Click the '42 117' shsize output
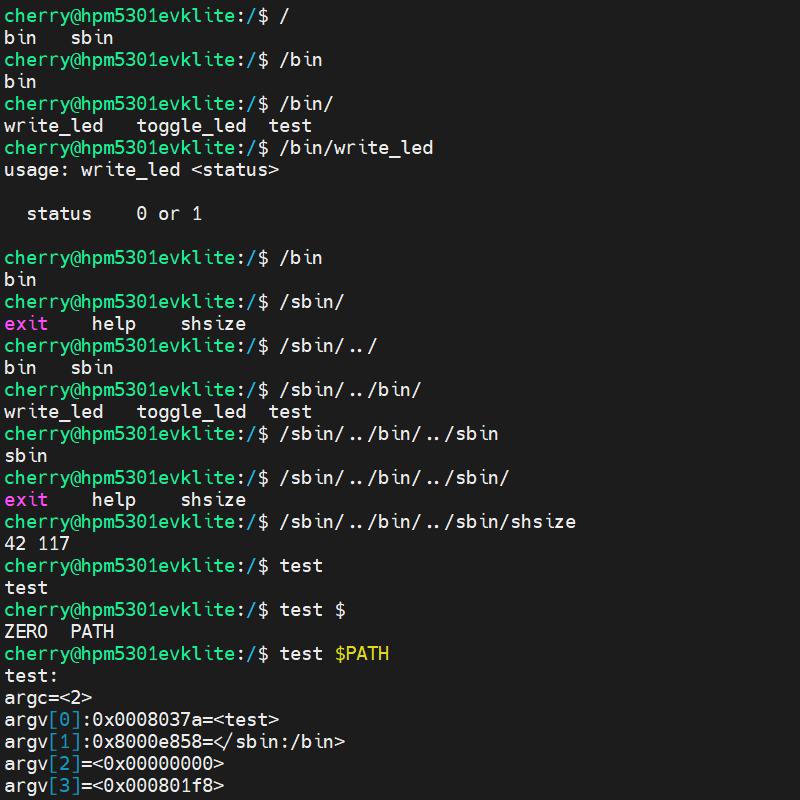Screen dimensions: 800x800 click(37, 544)
